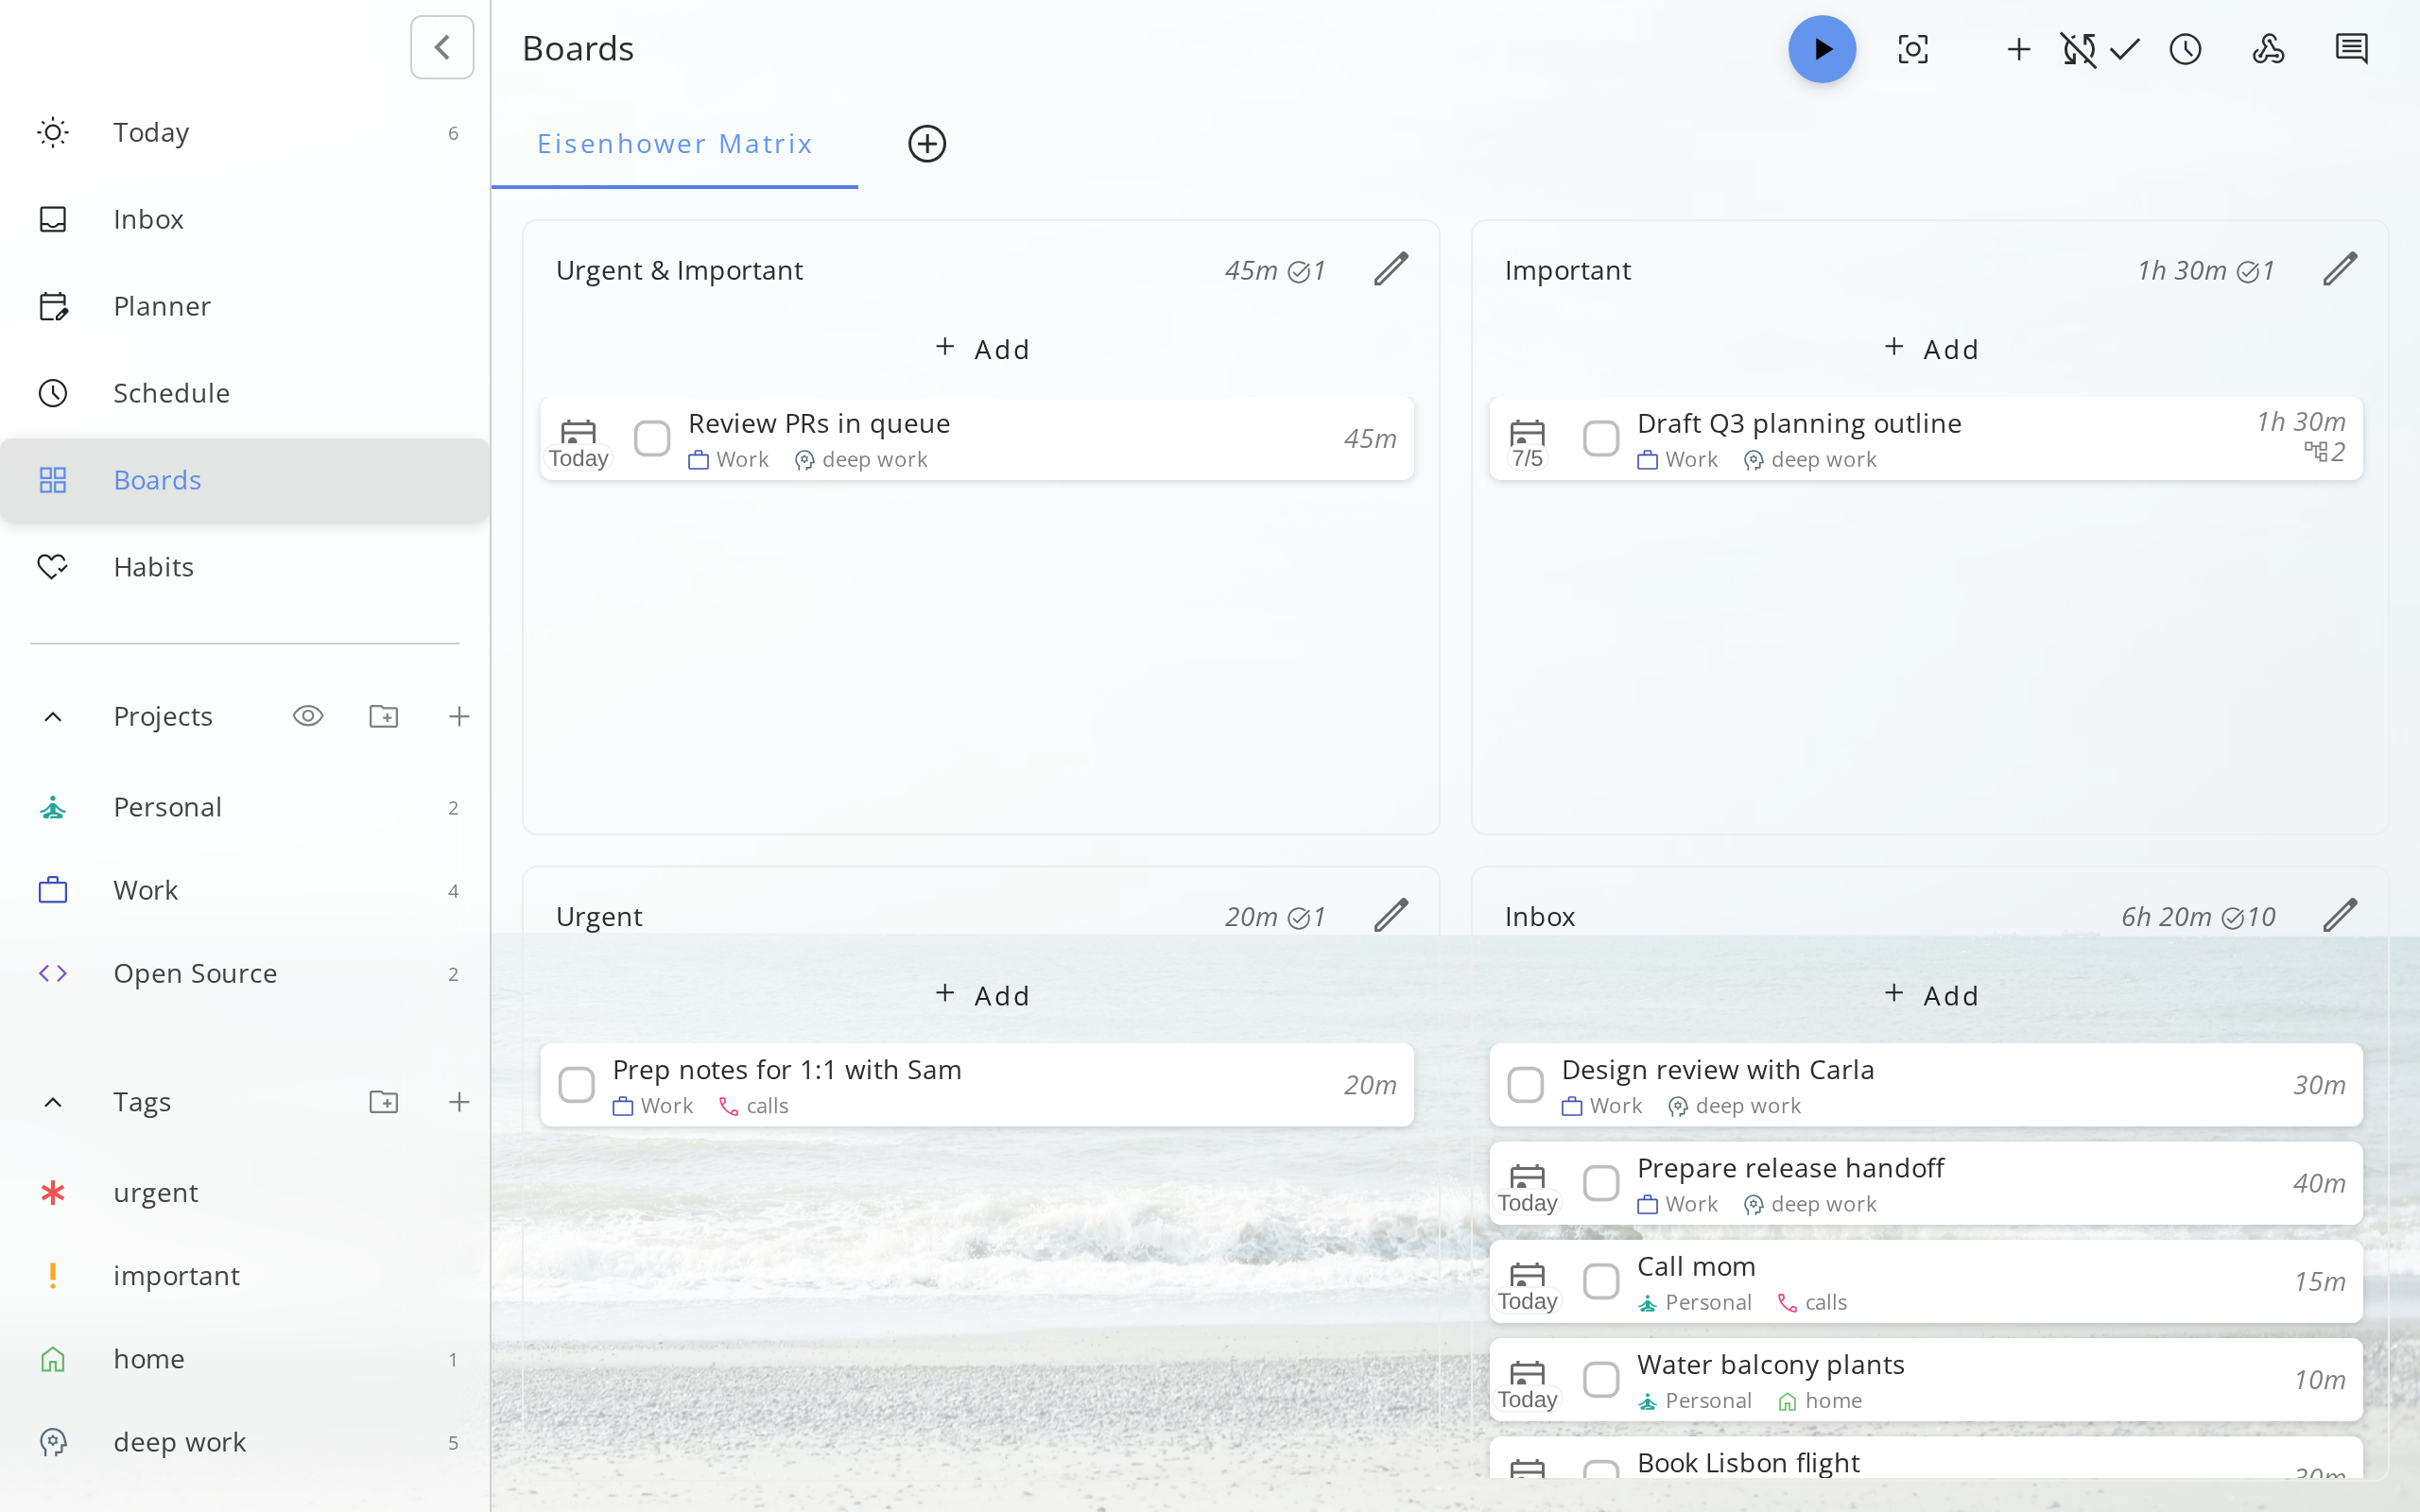Select the Eisenhower Matrix tab
The image size is (2420, 1512).
click(x=675, y=144)
